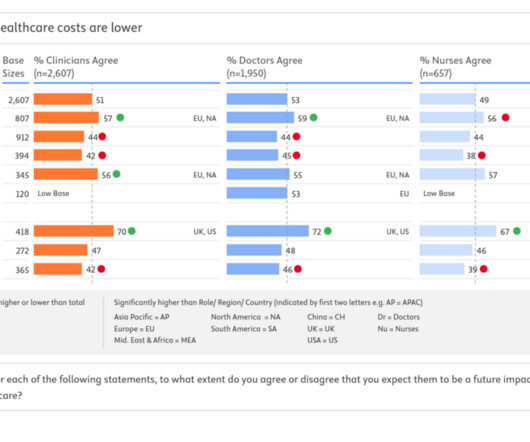Click 'UK, US' in the Doctors column
The image size is (530, 442).
[x=398, y=232]
